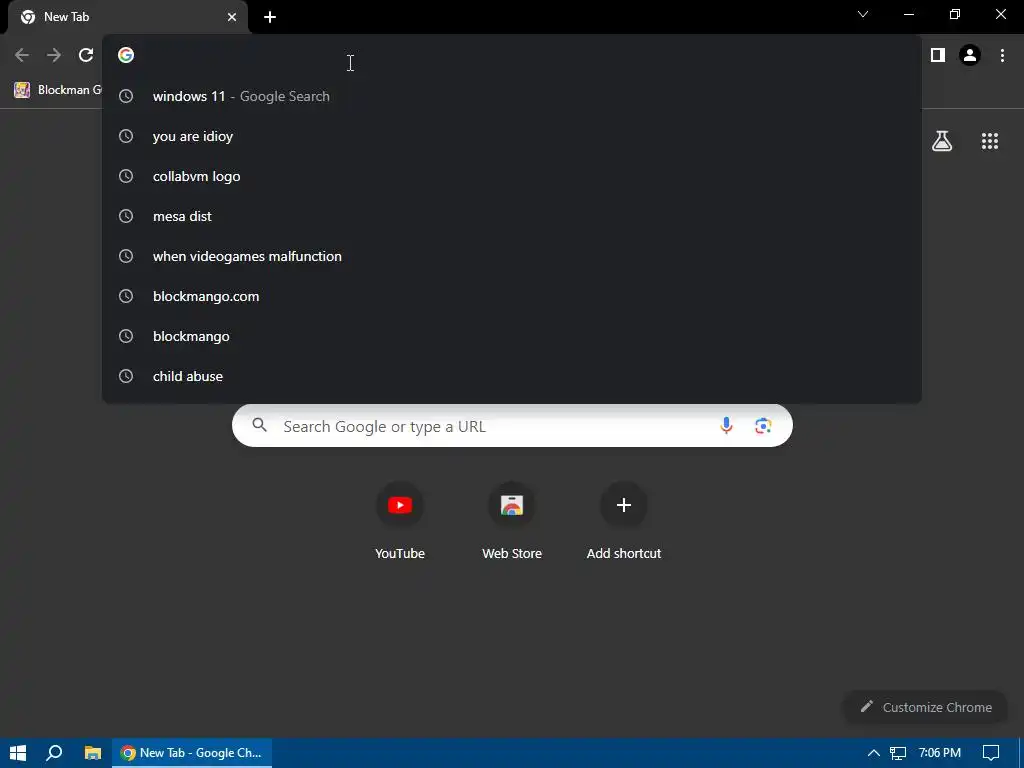Select the New Tab browser tab

point(128,17)
